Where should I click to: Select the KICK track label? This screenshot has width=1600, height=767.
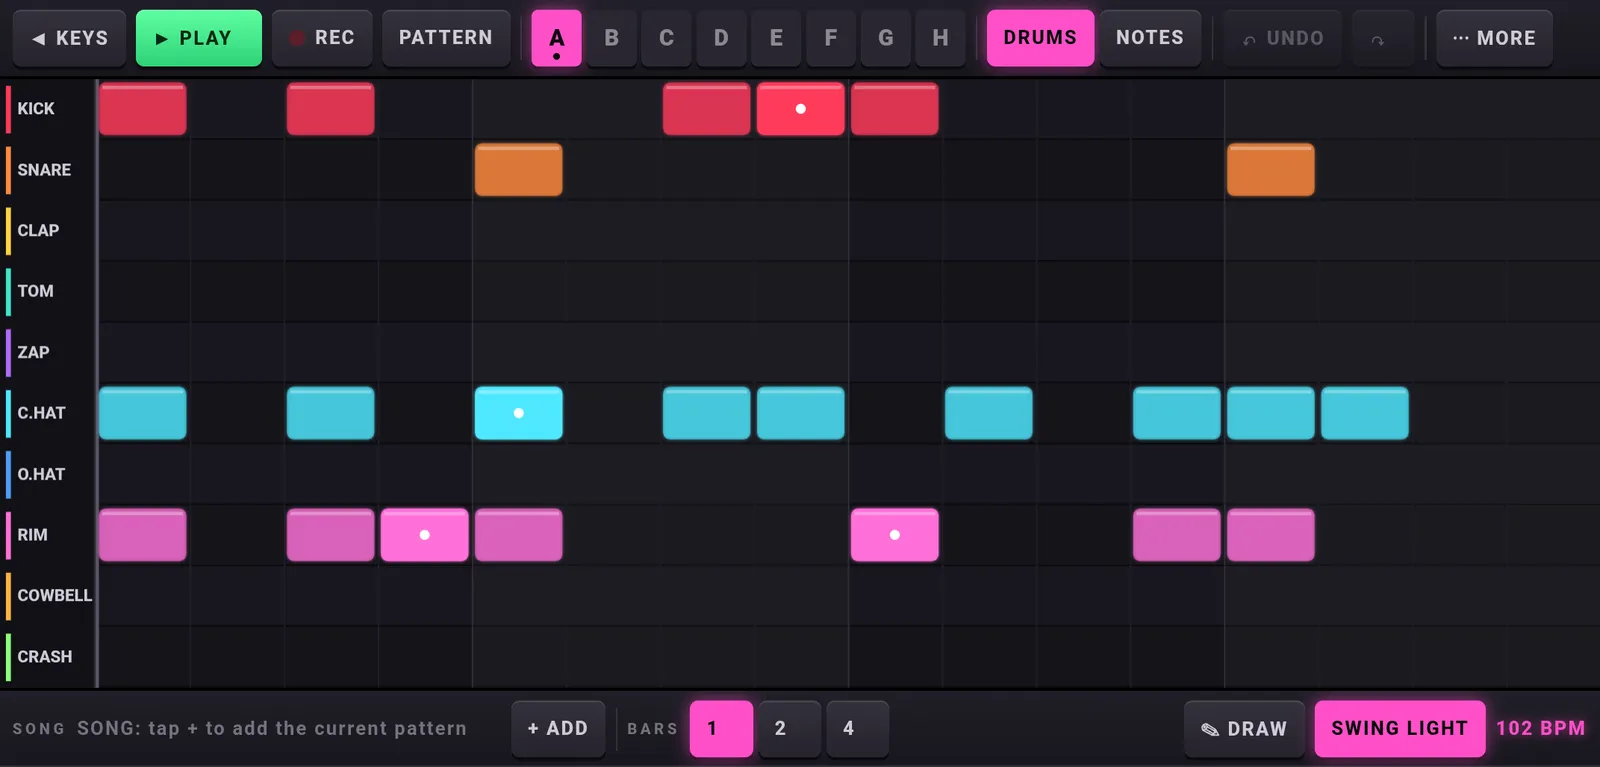pos(36,109)
